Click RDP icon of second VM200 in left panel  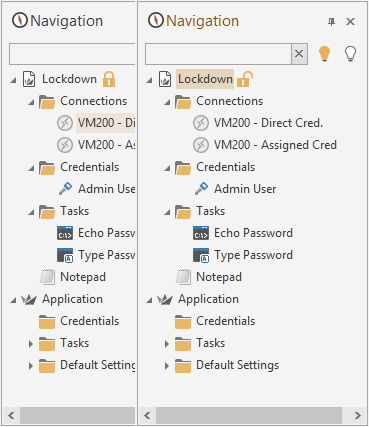point(65,145)
